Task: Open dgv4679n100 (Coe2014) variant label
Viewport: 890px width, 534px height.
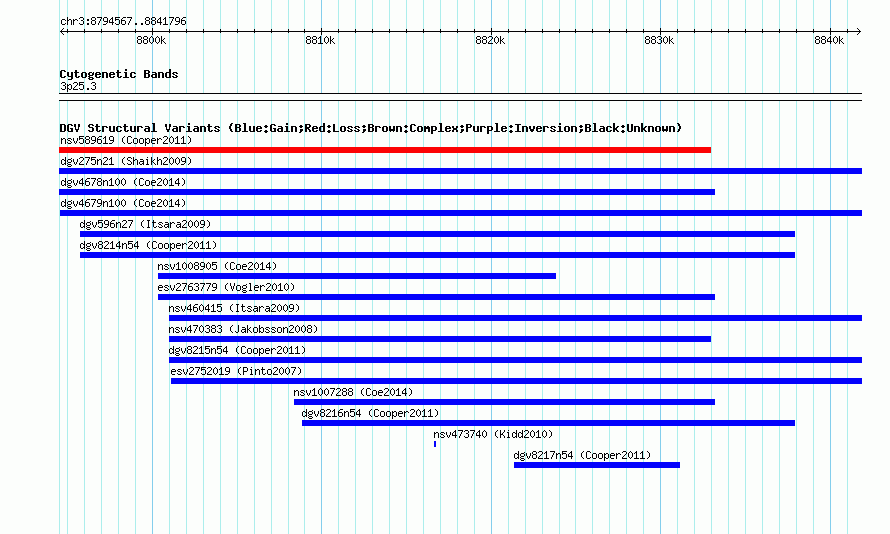Action: (x=123, y=203)
